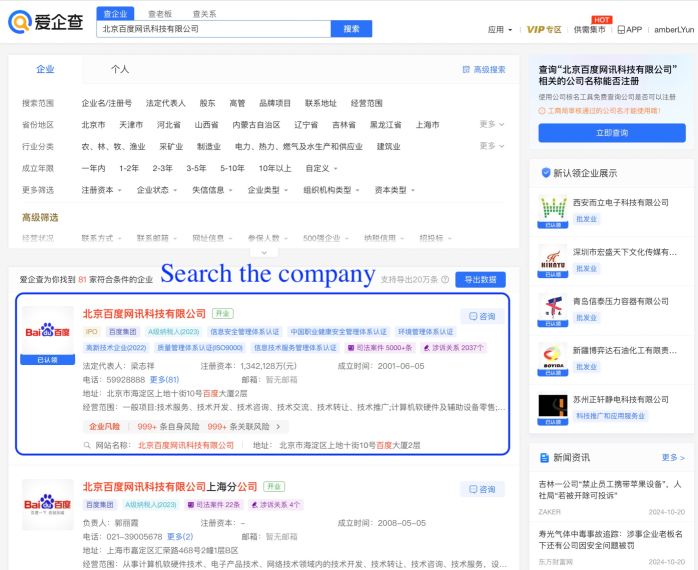Viewport: 698px width, 570px height.
Task: Filter industry by 制造业
Action: [x=209, y=147]
